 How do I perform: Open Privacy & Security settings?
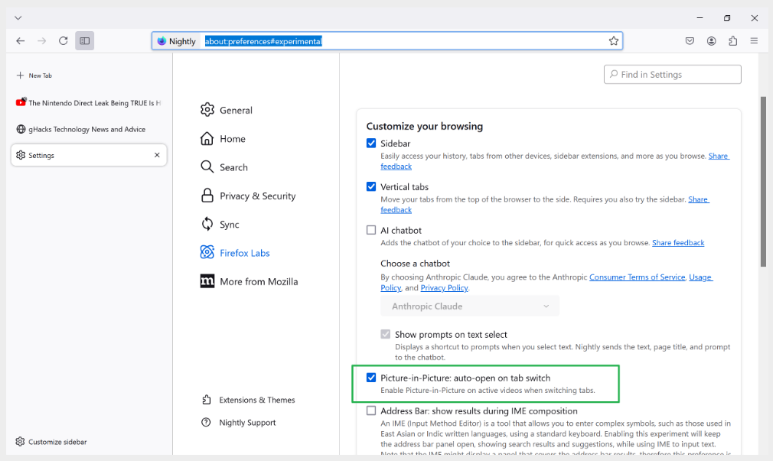[x=248, y=196]
